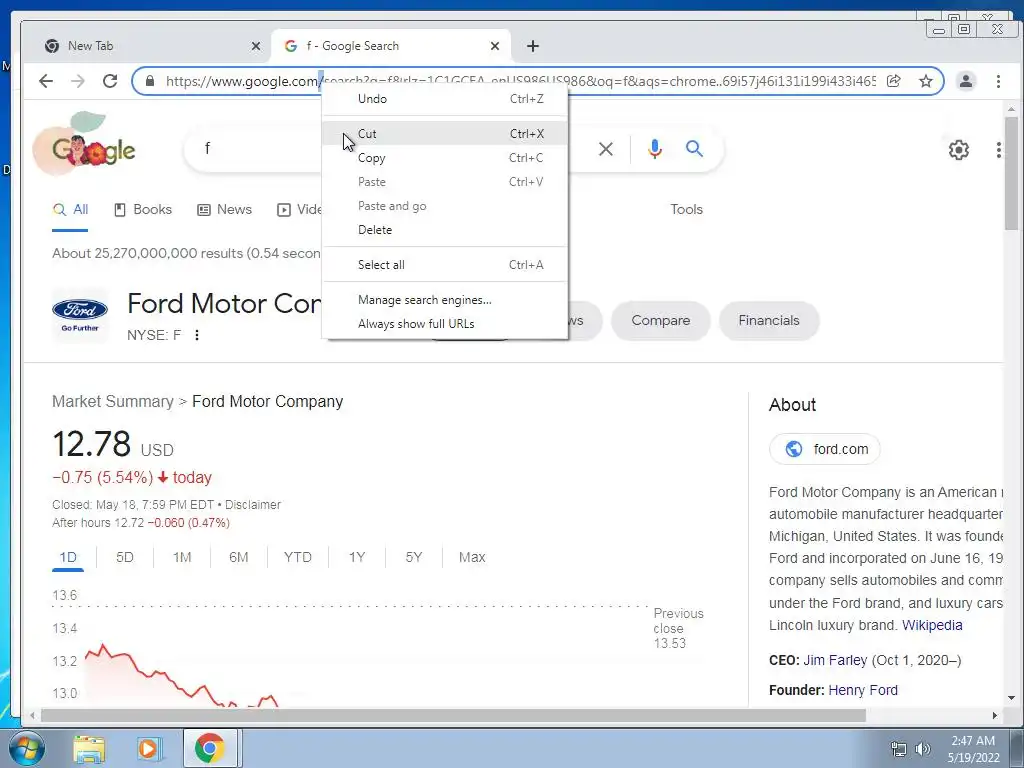1024x768 pixels.
Task: Open the Tools search options
Action: tap(686, 210)
